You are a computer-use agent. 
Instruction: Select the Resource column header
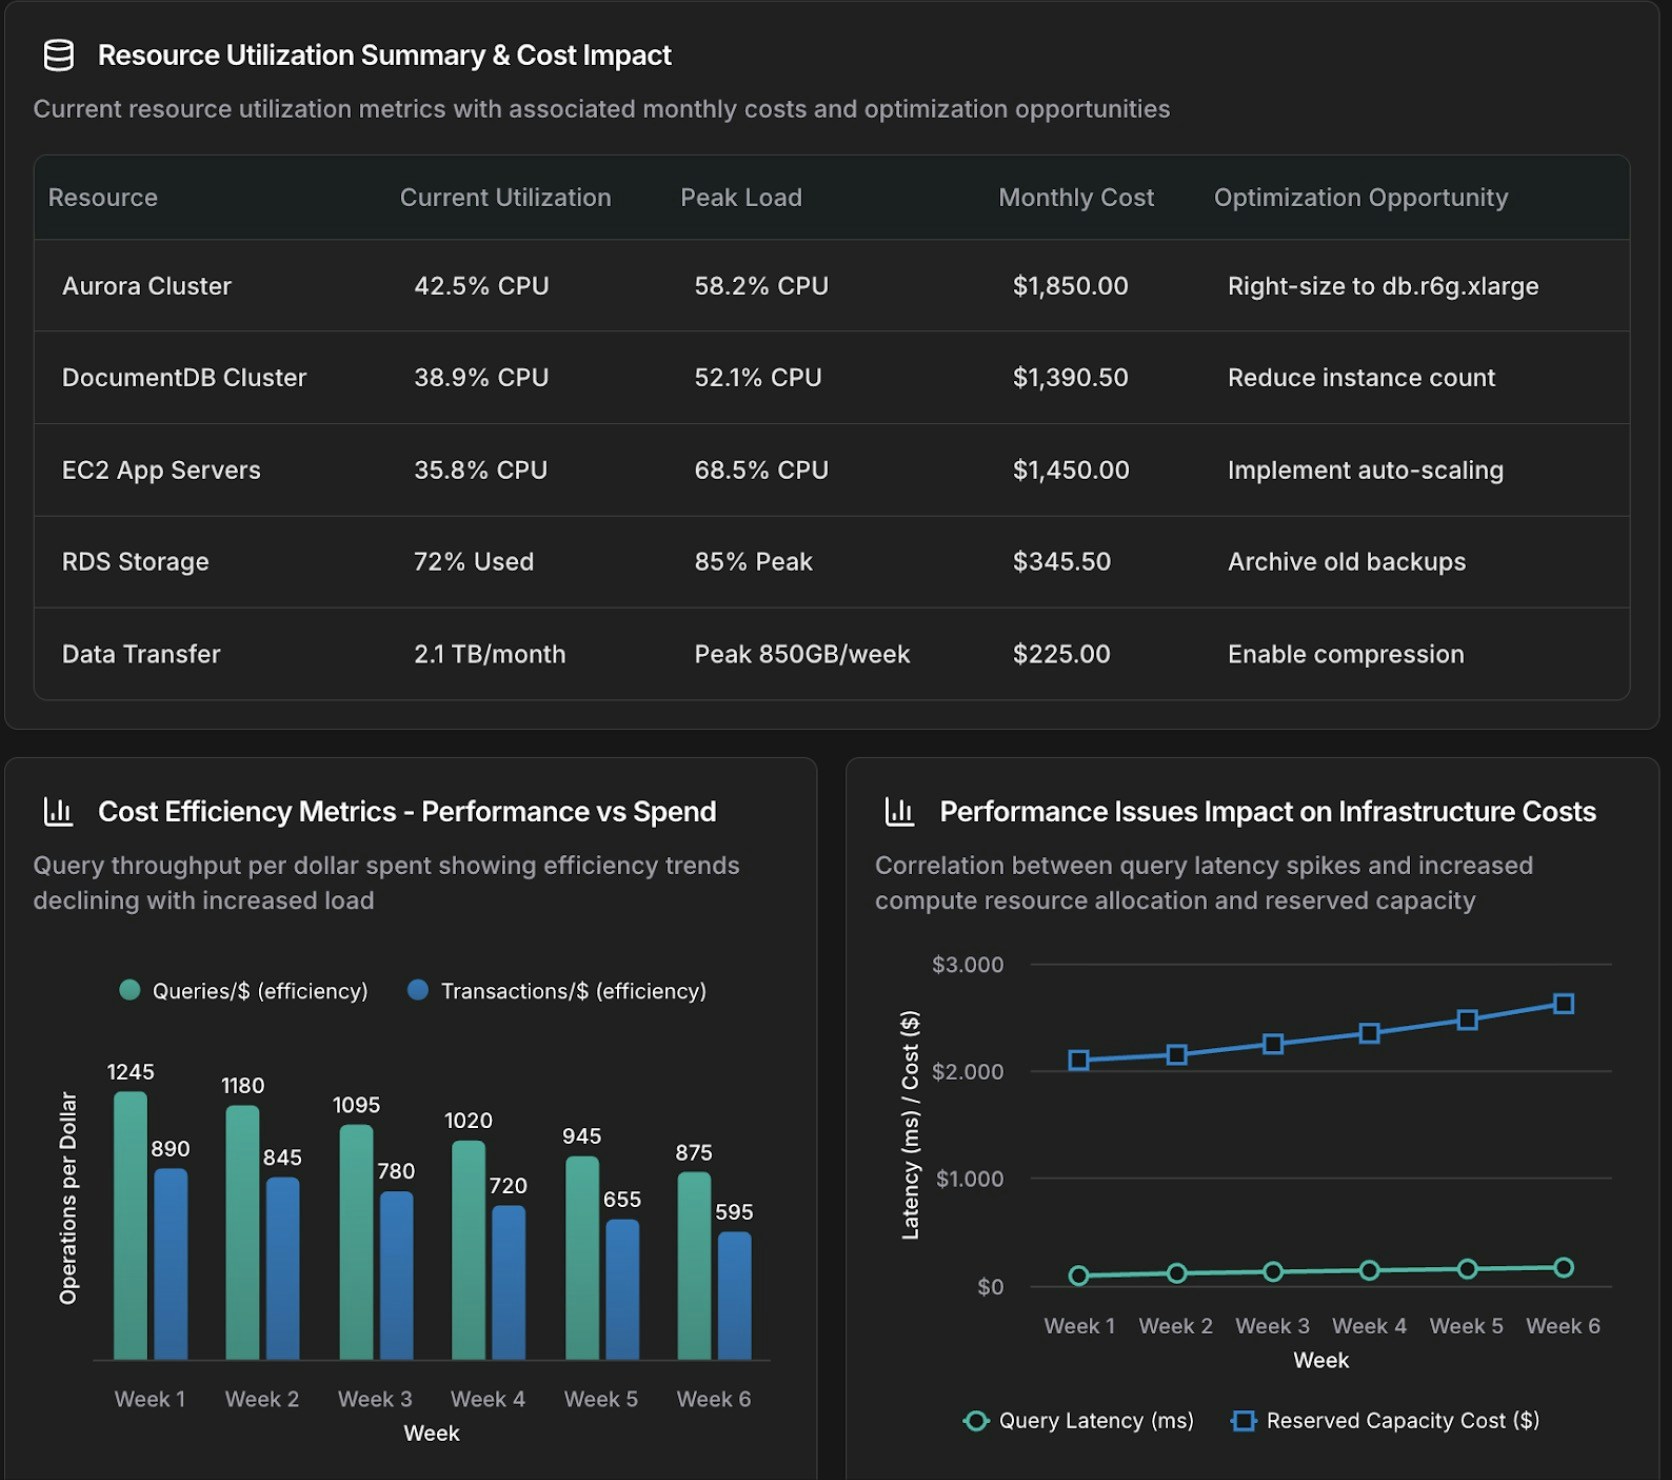pyautogui.click(x=102, y=197)
